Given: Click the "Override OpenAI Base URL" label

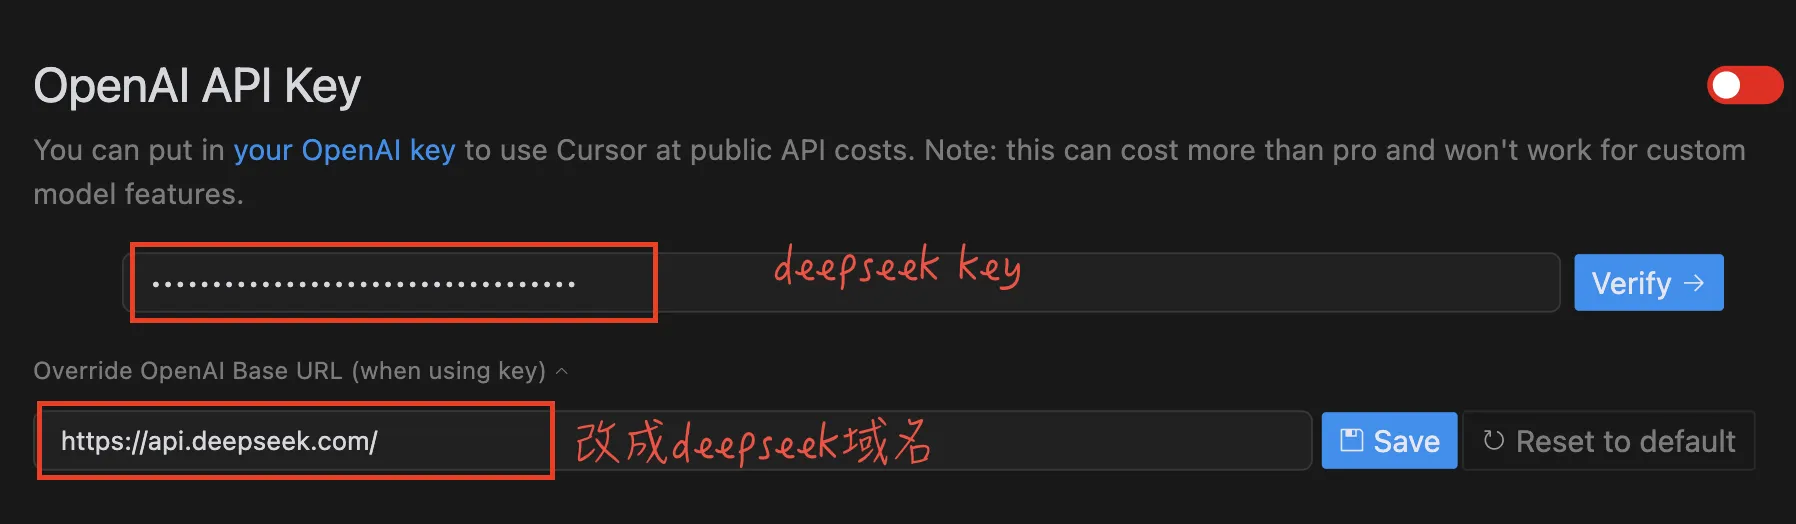Looking at the screenshot, I should coord(188,371).
